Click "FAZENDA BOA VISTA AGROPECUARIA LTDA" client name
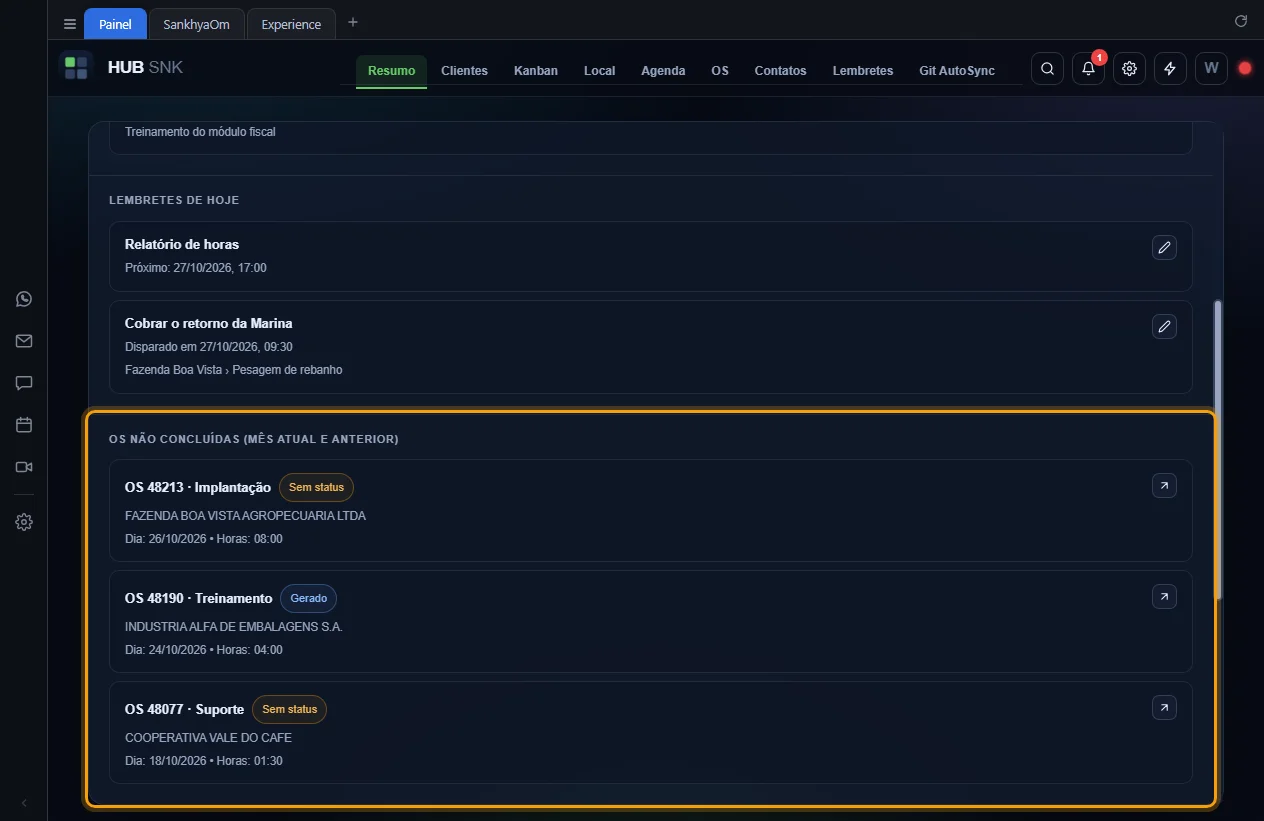 [x=245, y=516]
